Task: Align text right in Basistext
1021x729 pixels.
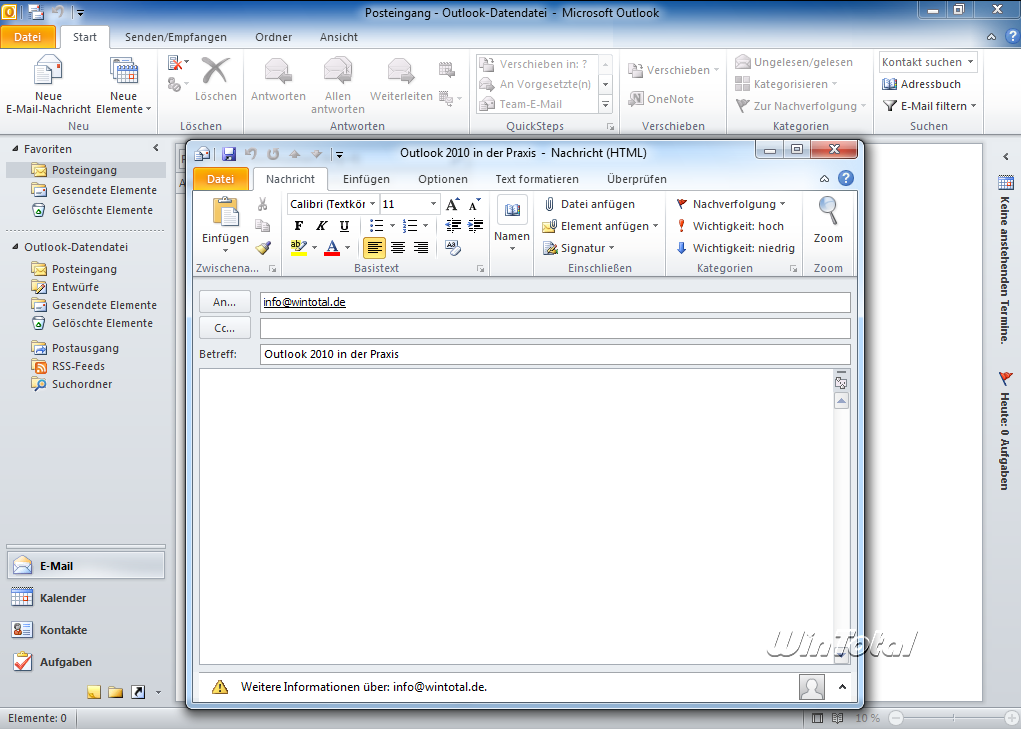Action: tap(421, 247)
